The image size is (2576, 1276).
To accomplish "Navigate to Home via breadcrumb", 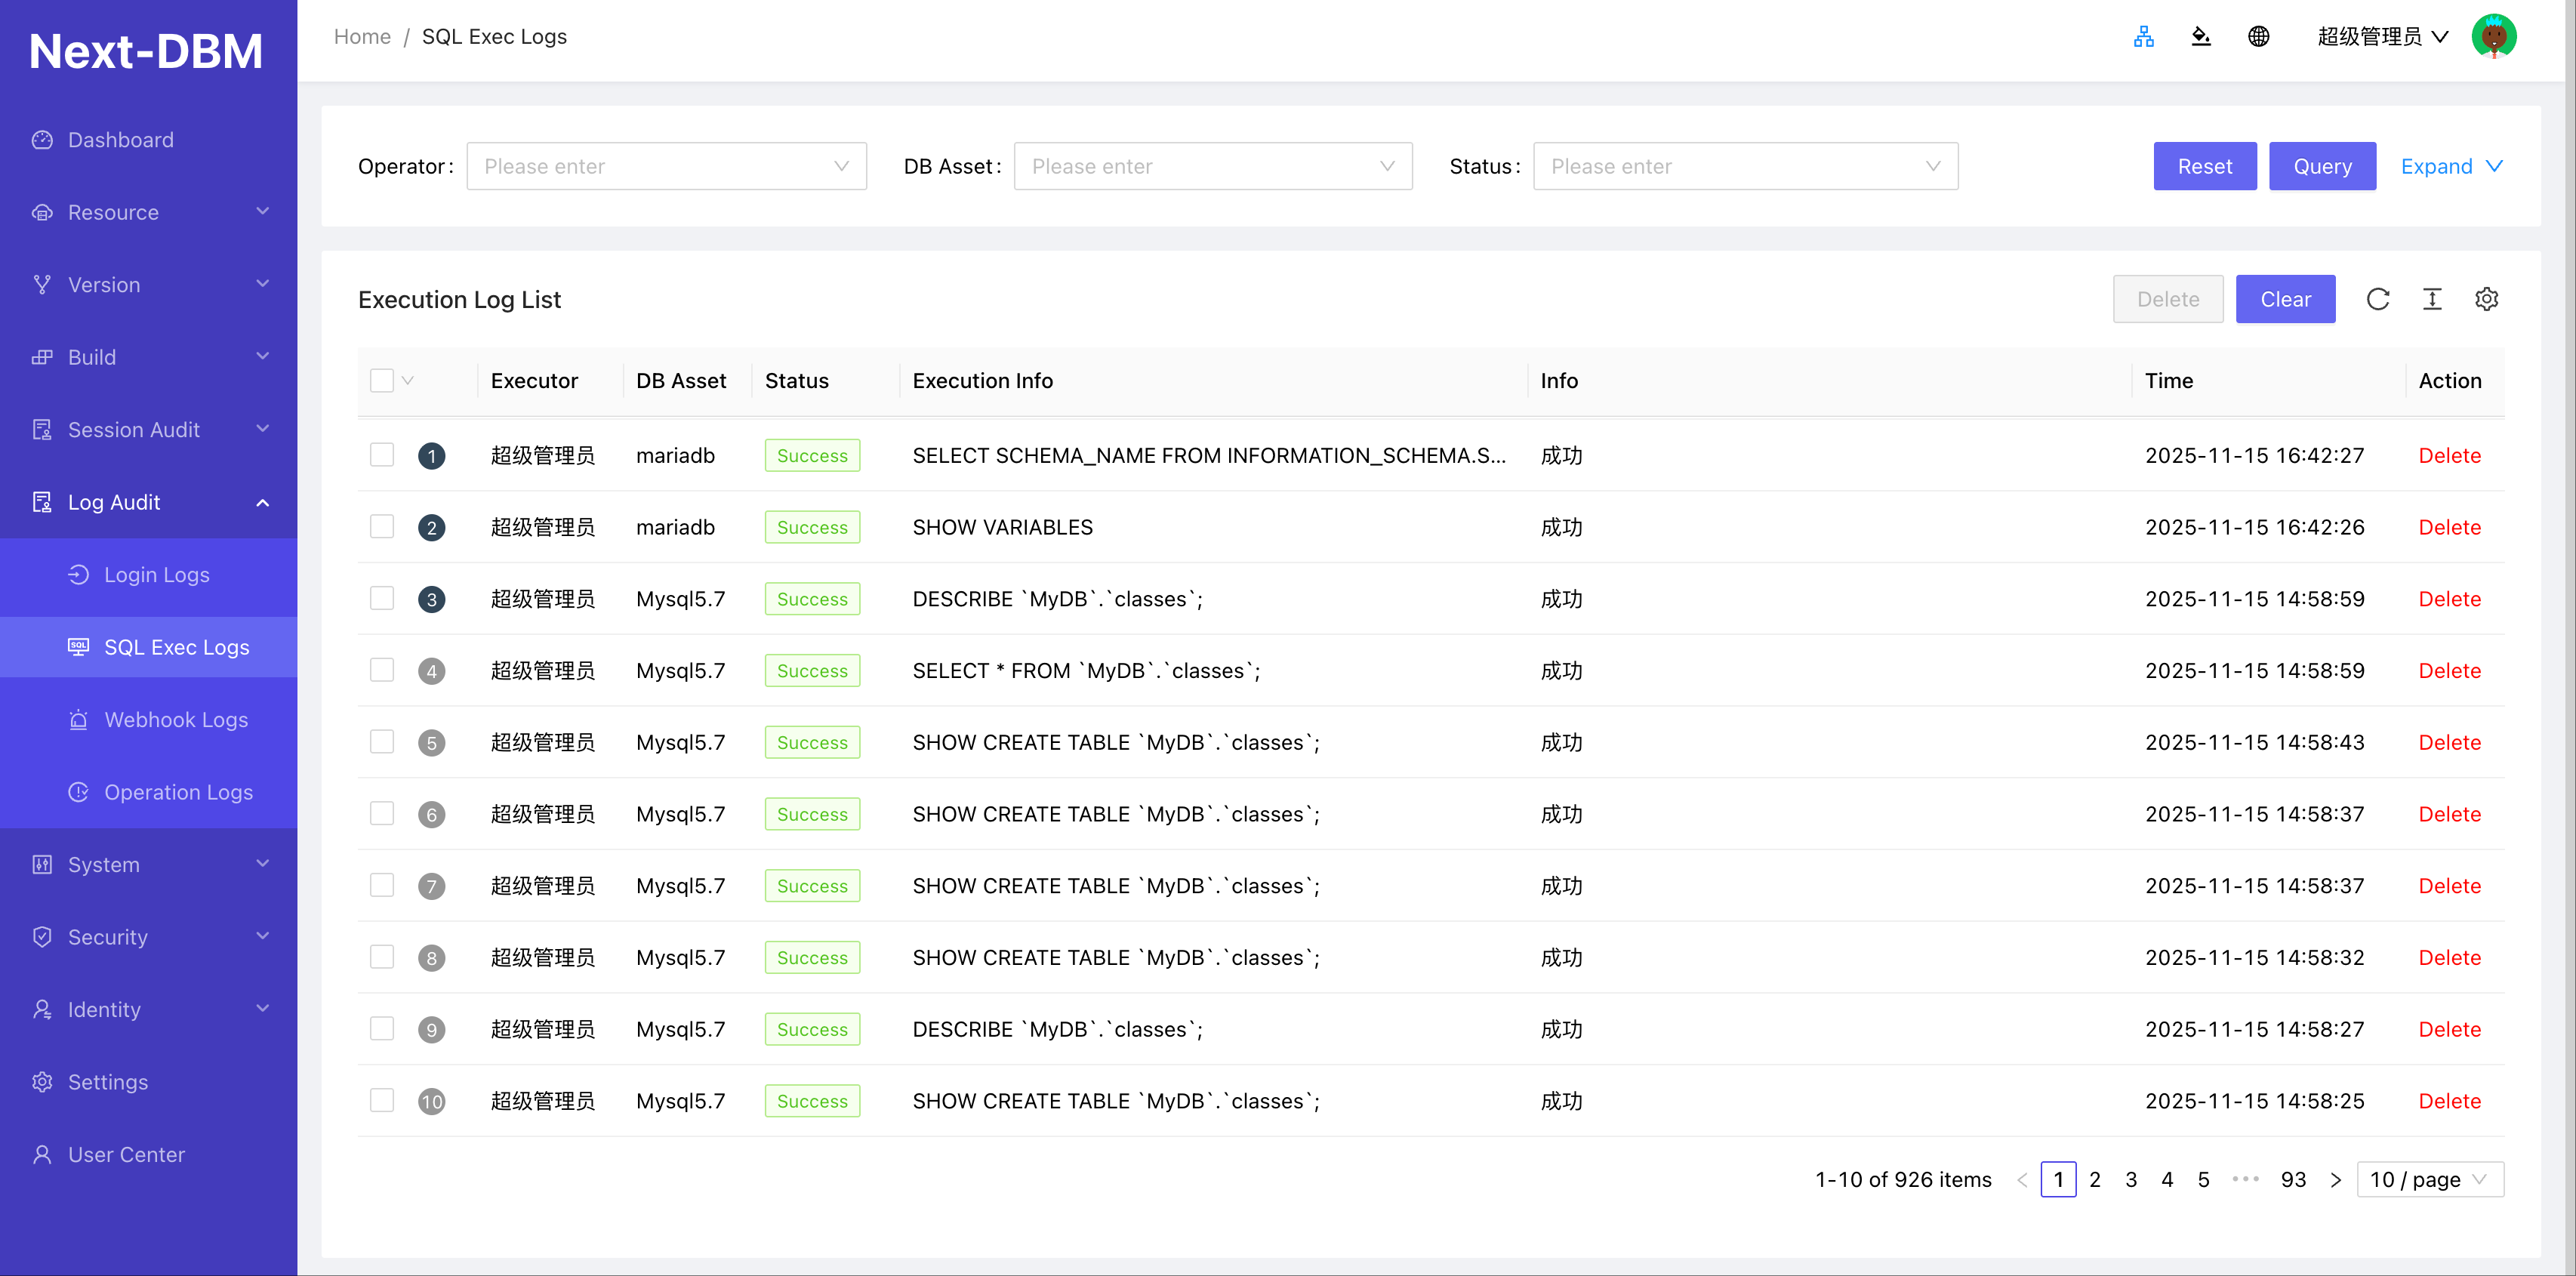I will 362,36.
